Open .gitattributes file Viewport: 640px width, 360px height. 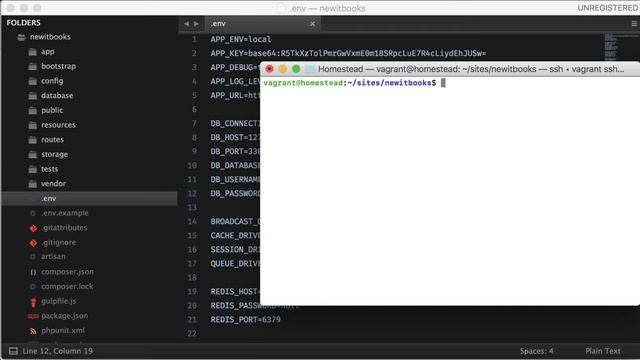point(64,228)
